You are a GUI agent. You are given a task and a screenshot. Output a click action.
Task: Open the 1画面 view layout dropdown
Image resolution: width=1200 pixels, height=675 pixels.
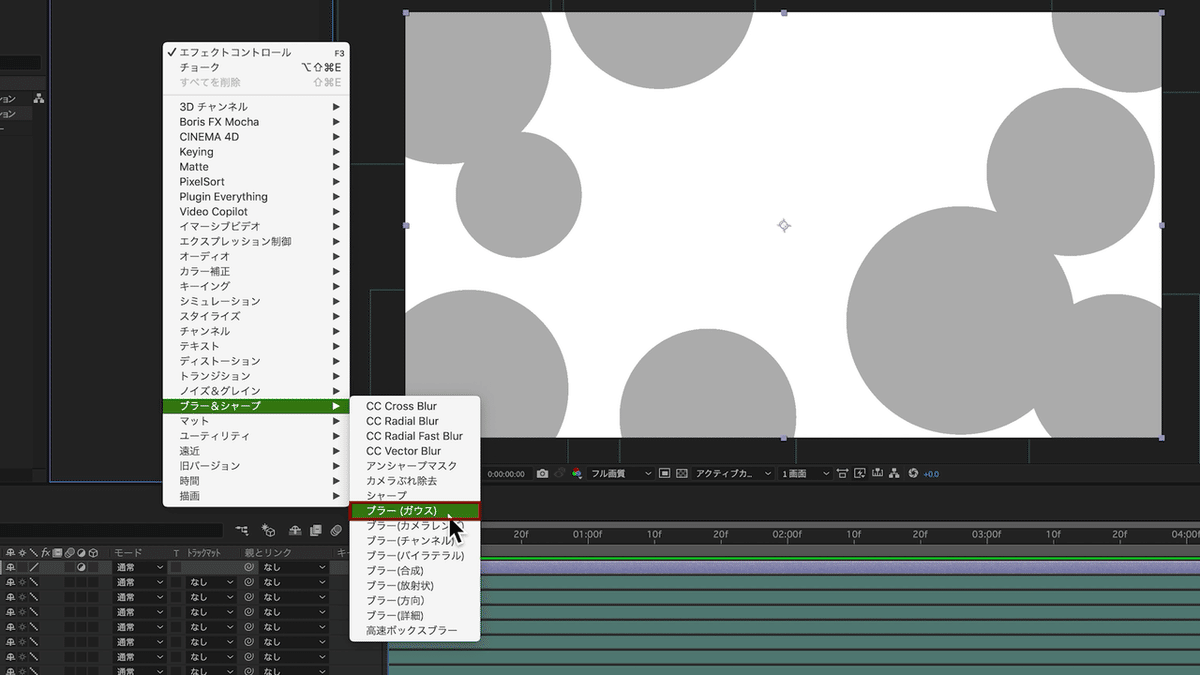(805, 473)
